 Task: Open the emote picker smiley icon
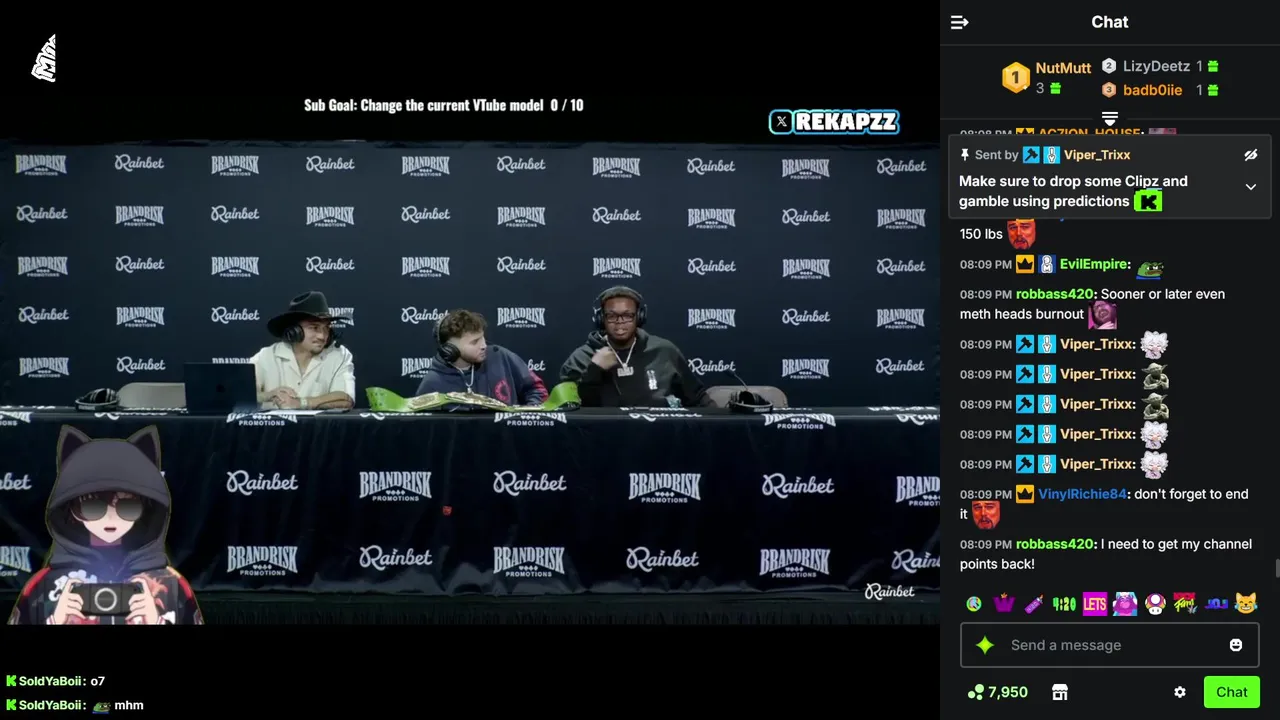click(x=1236, y=645)
